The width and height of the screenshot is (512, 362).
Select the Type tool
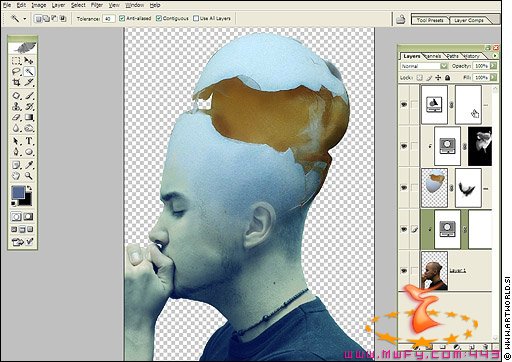(29, 141)
